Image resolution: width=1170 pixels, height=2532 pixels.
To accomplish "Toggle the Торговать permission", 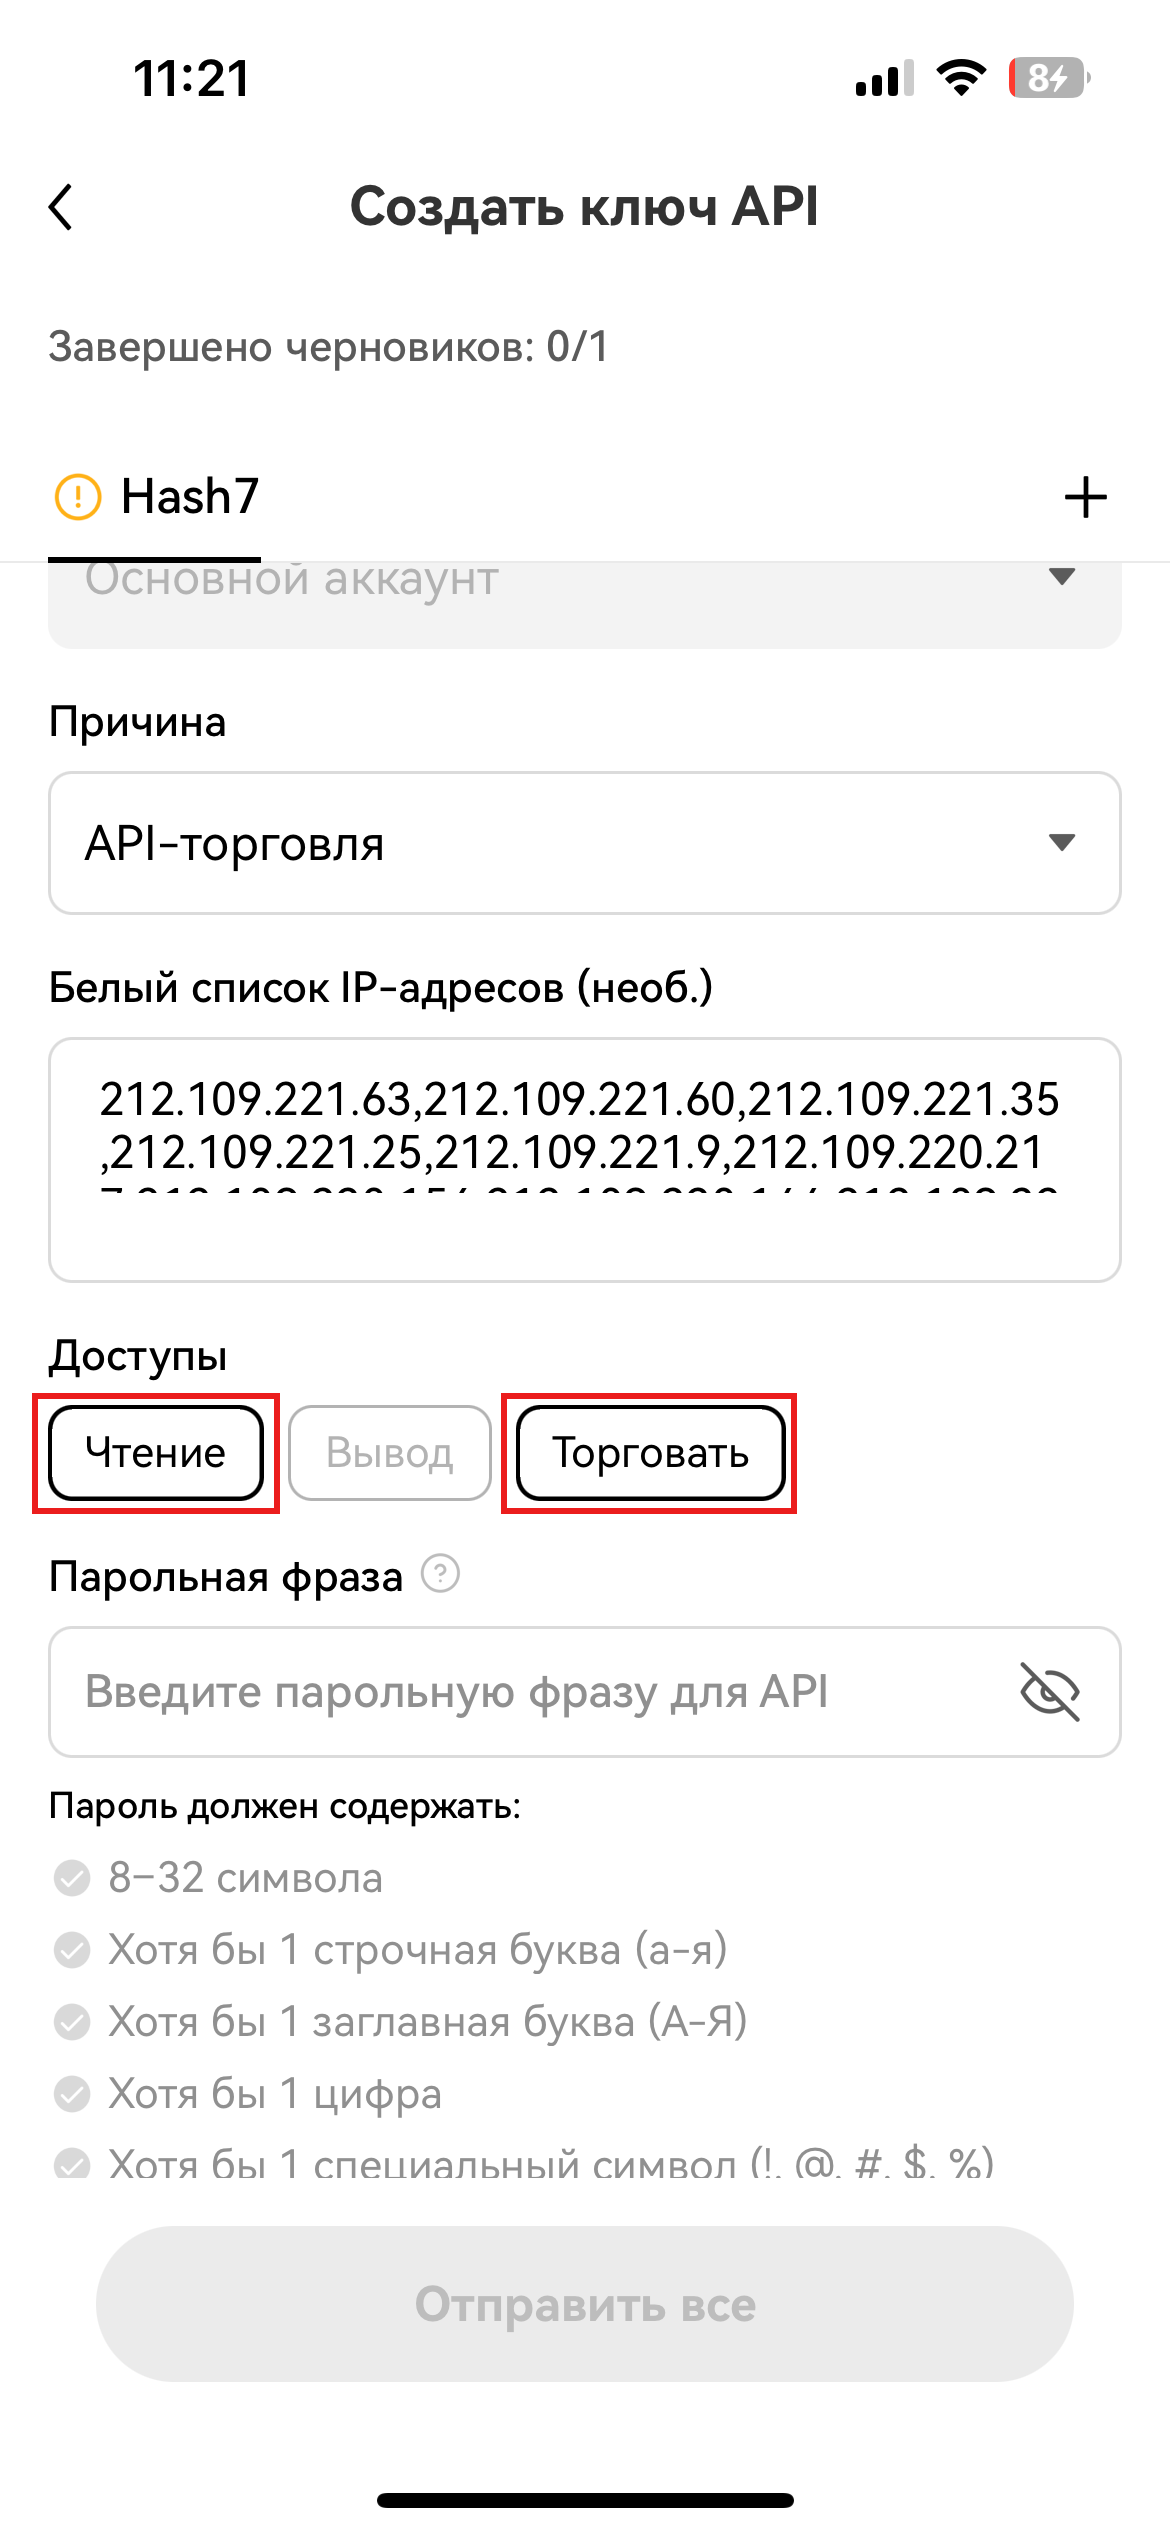I will 650,1453.
